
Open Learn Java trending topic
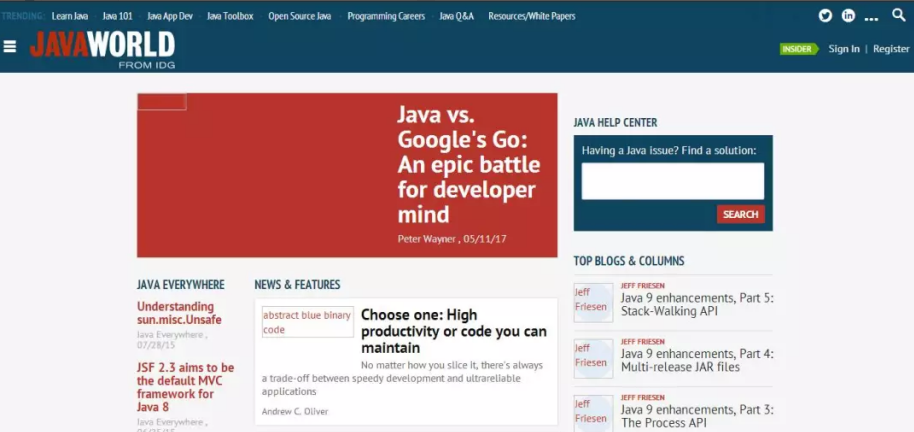click(x=70, y=16)
